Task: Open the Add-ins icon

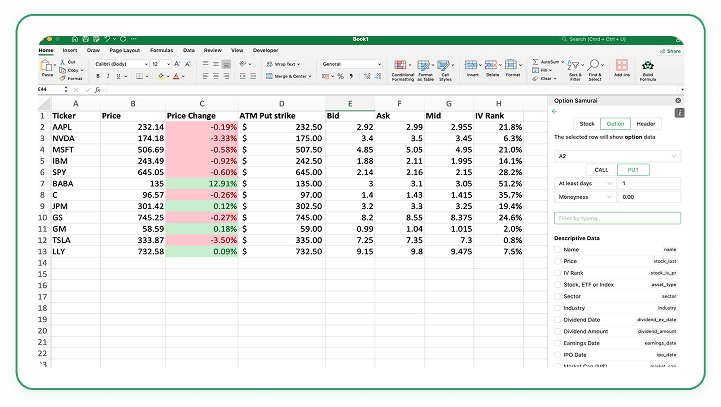Action: click(622, 65)
